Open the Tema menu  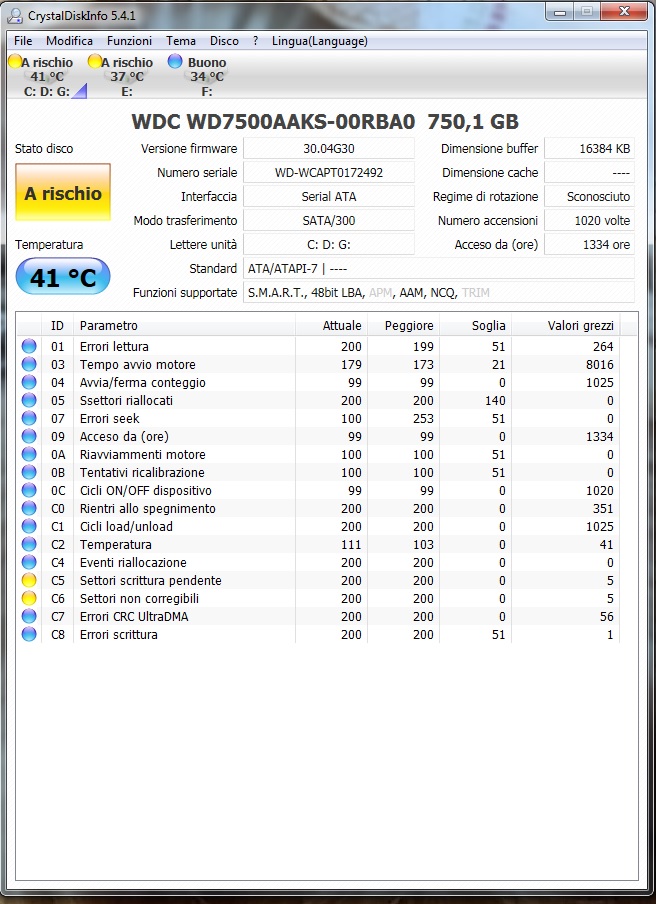pos(181,41)
